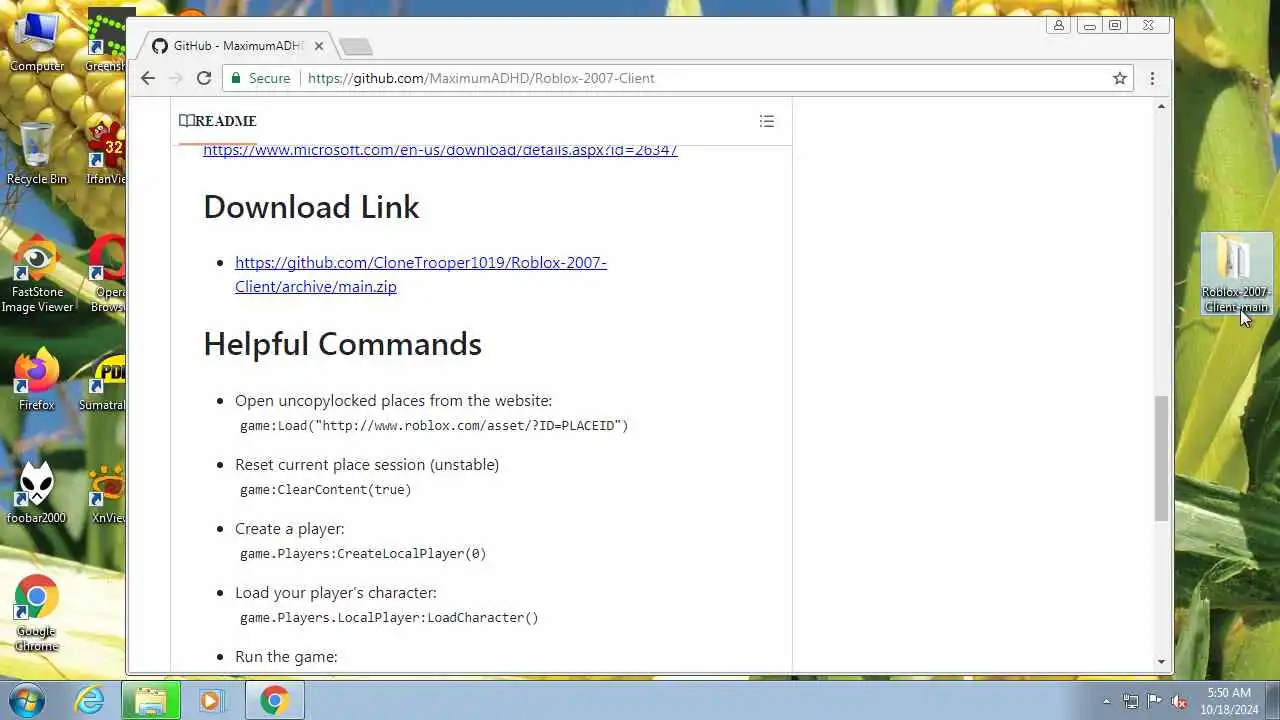The width and height of the screenshot is (1280, 720).
Task: Bookmark this page with the star icon
Action: pyautogui.click(x=1120, y=78)
